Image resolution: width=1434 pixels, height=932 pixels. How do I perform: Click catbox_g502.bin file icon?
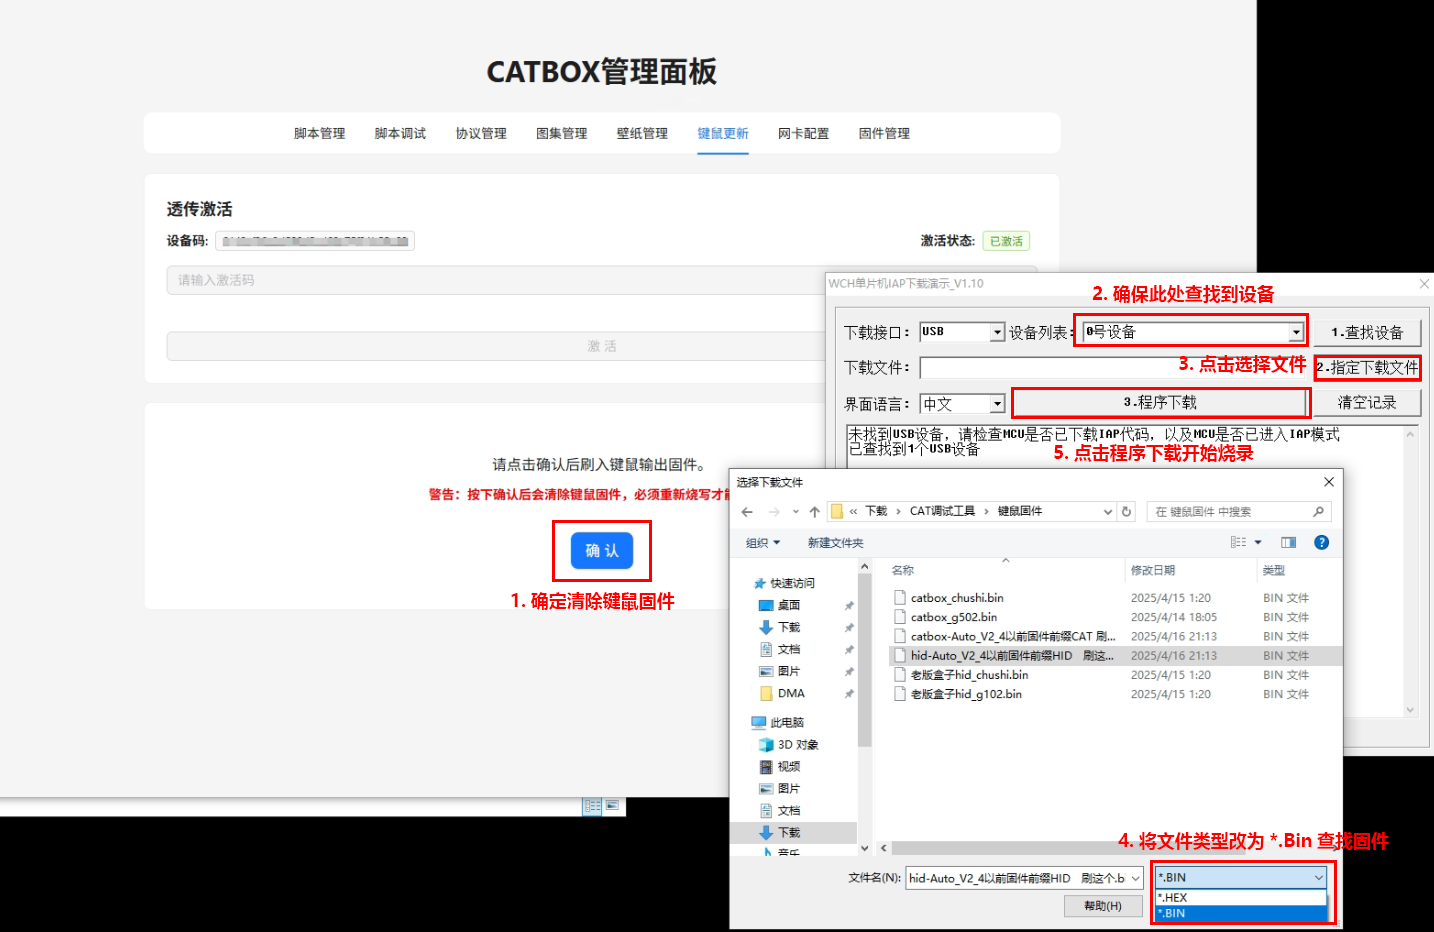(x=900, y=617)
